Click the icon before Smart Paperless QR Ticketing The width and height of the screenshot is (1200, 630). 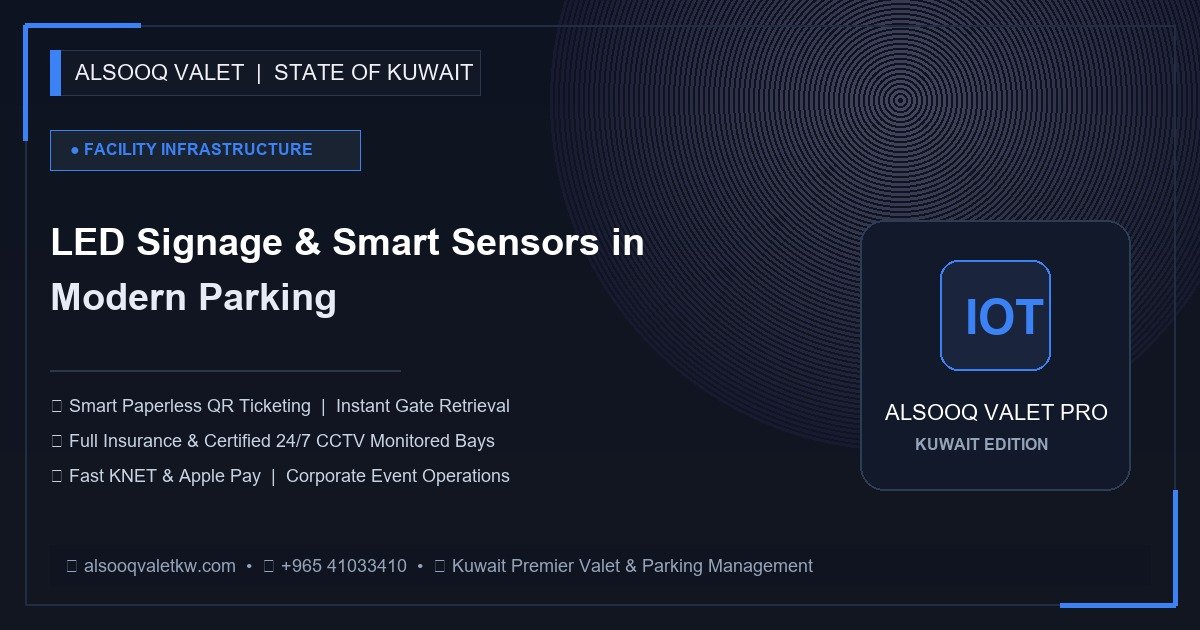(x=56, y=406)
